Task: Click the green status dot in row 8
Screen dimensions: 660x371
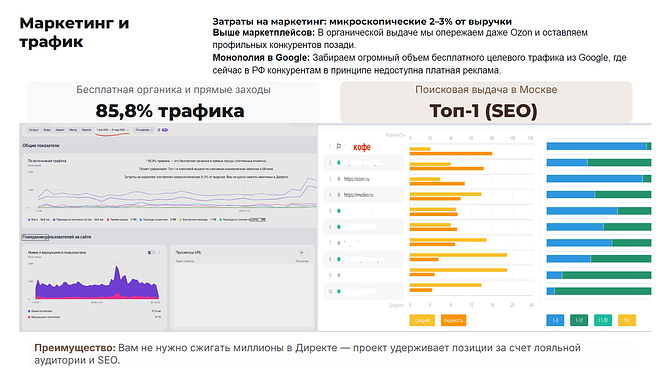Action: pyautogui.click(x=339, y=259)
